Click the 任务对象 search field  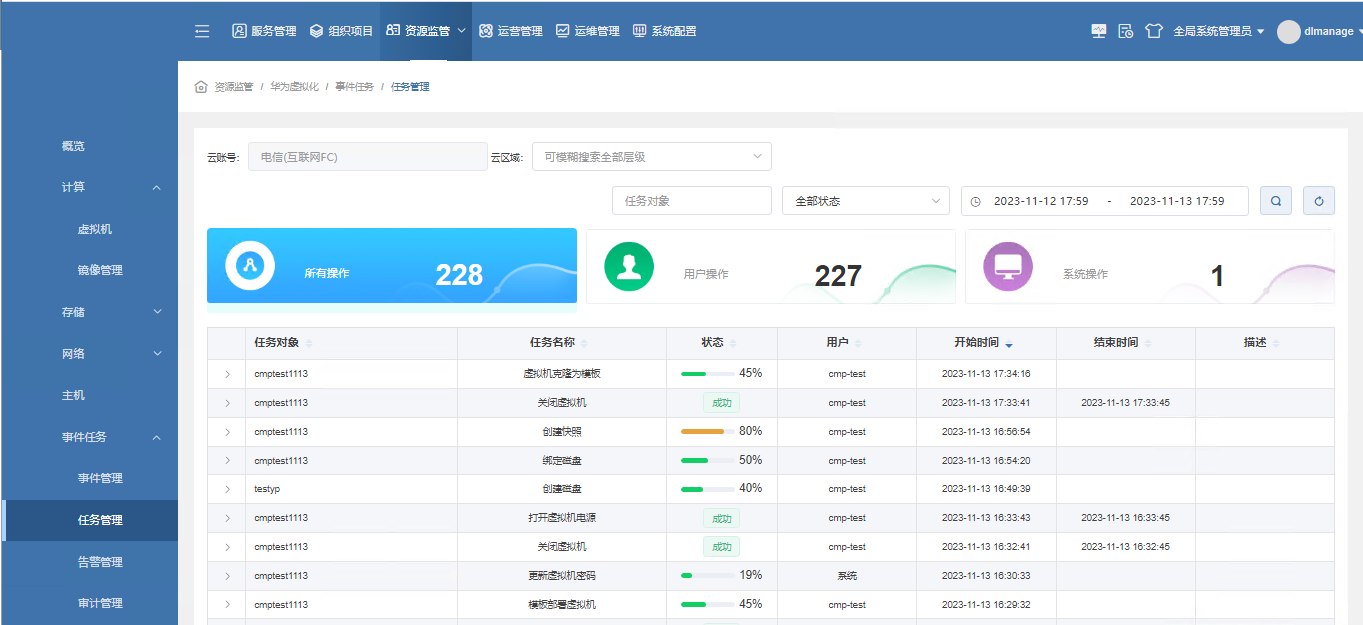[x=692, y=201]
